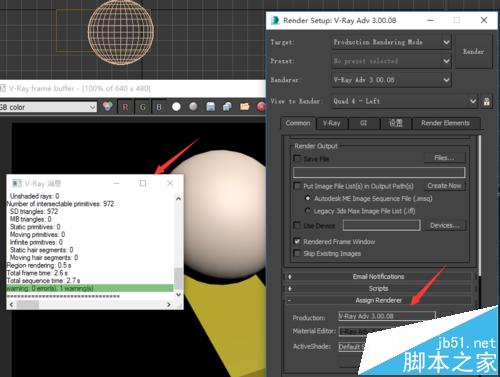Collapse Assign Renderer rollout
Image resolution: width=500 pixels, height=377 pixels.
pos(379,301)
